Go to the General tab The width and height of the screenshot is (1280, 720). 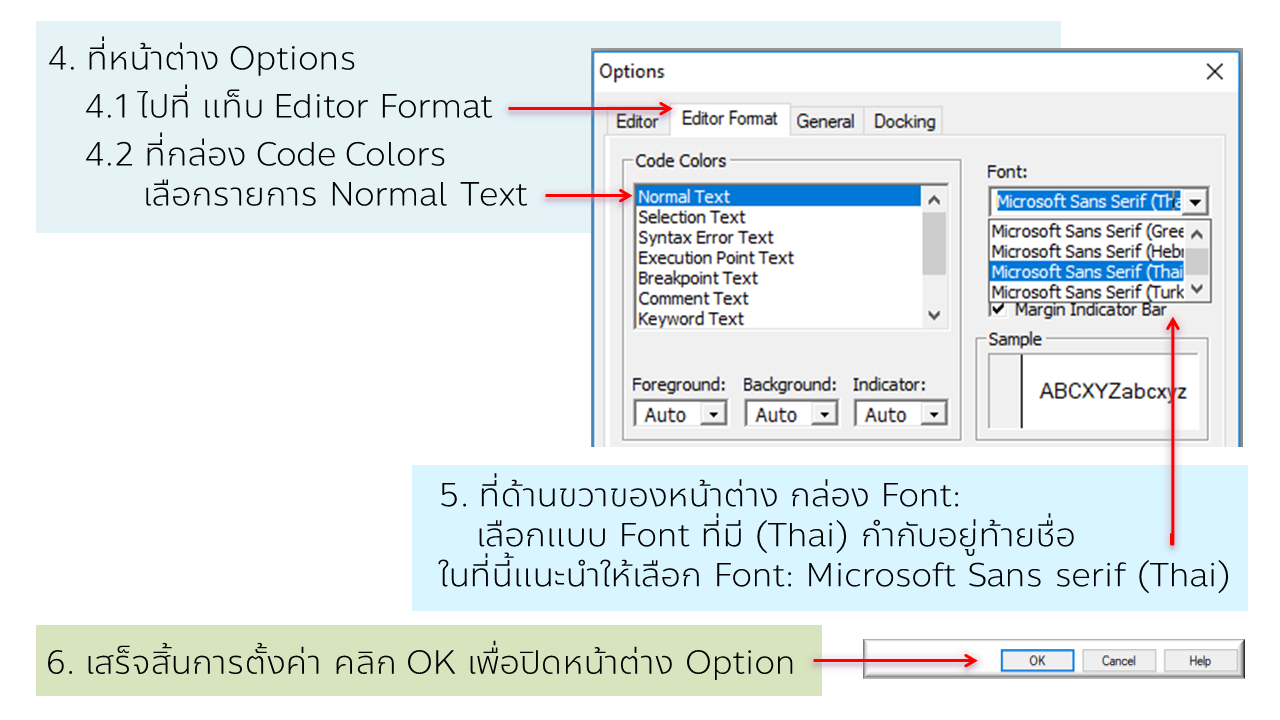825,121
